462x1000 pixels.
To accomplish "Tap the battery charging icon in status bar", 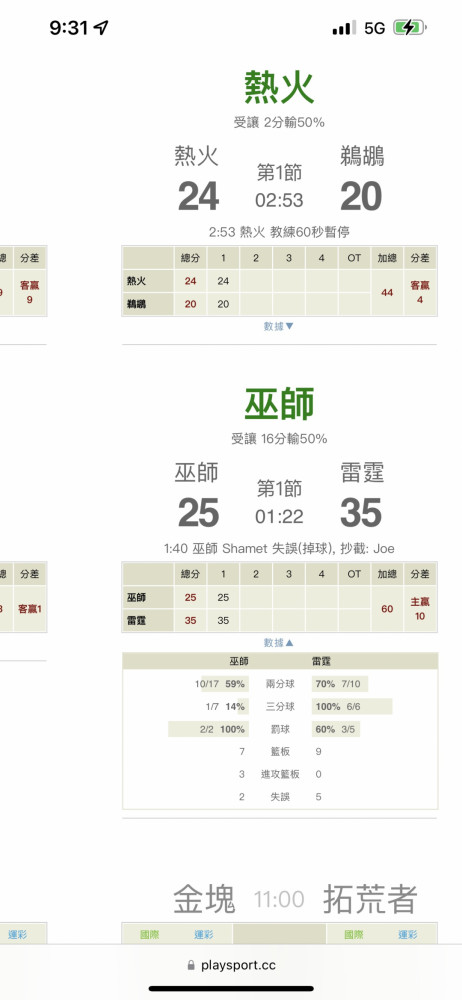I will pyautogui.click(x=410, y=27).
